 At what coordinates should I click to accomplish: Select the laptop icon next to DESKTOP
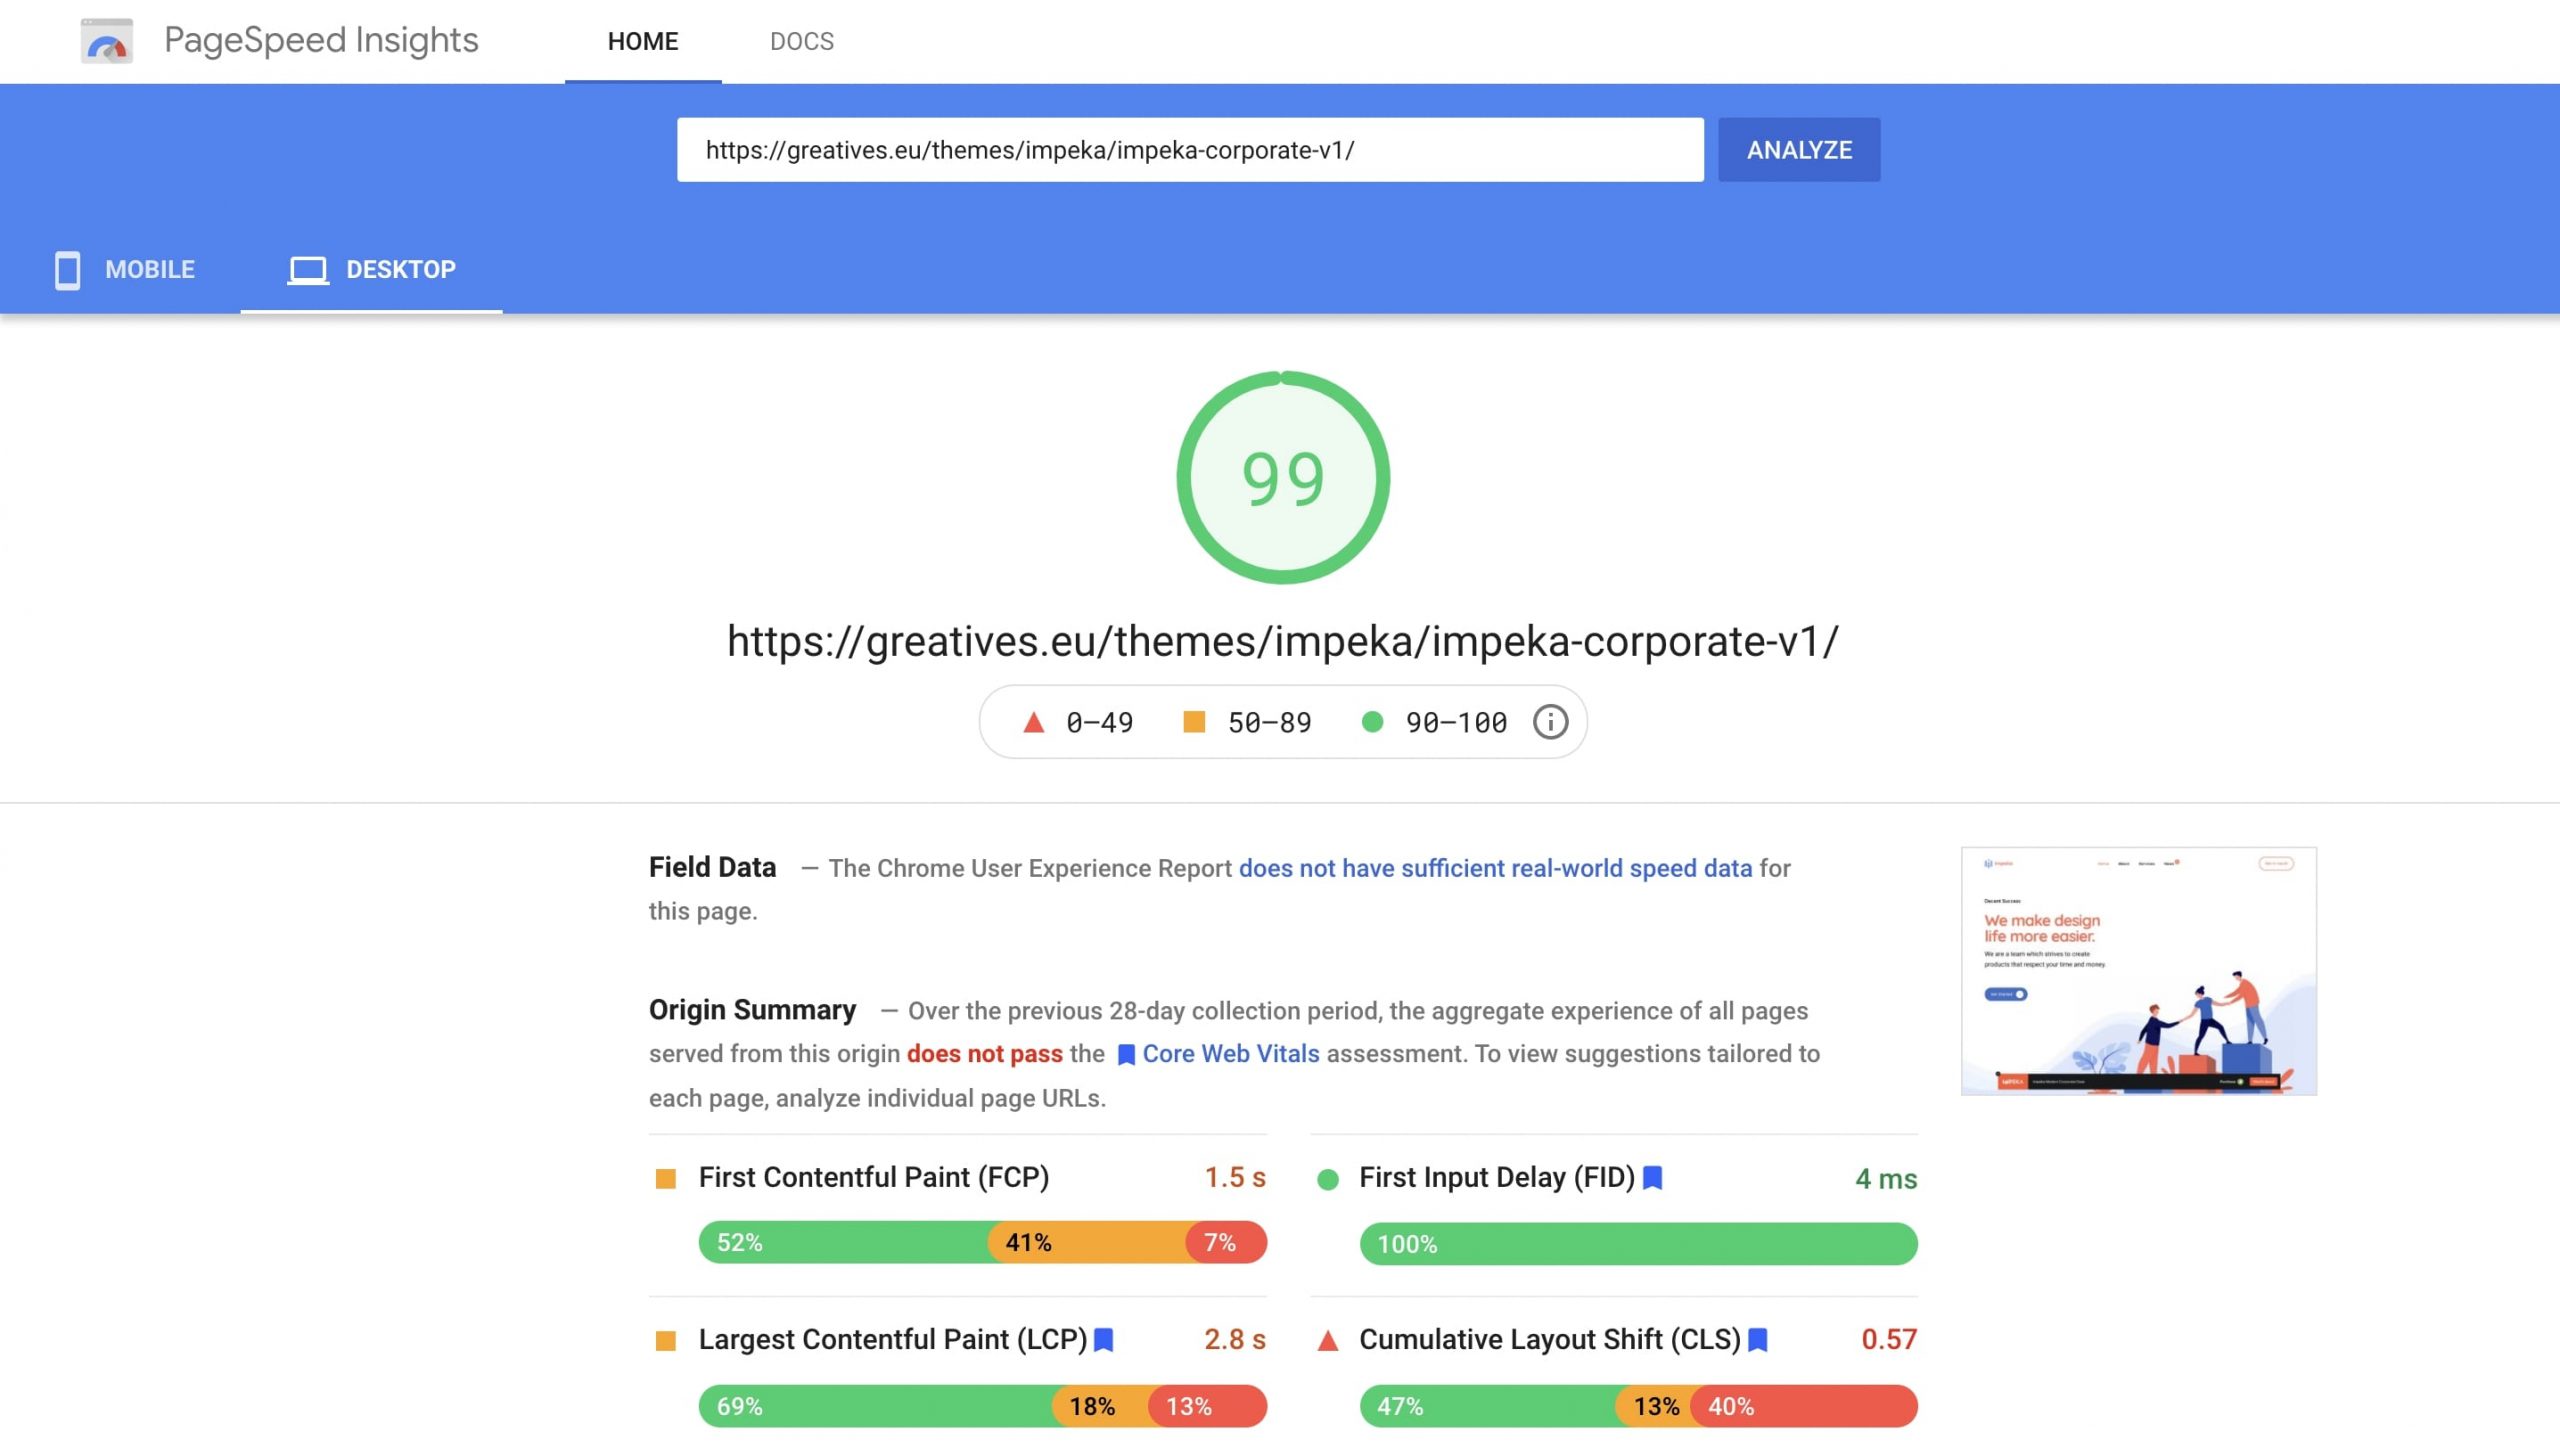(x=307, y=268)
